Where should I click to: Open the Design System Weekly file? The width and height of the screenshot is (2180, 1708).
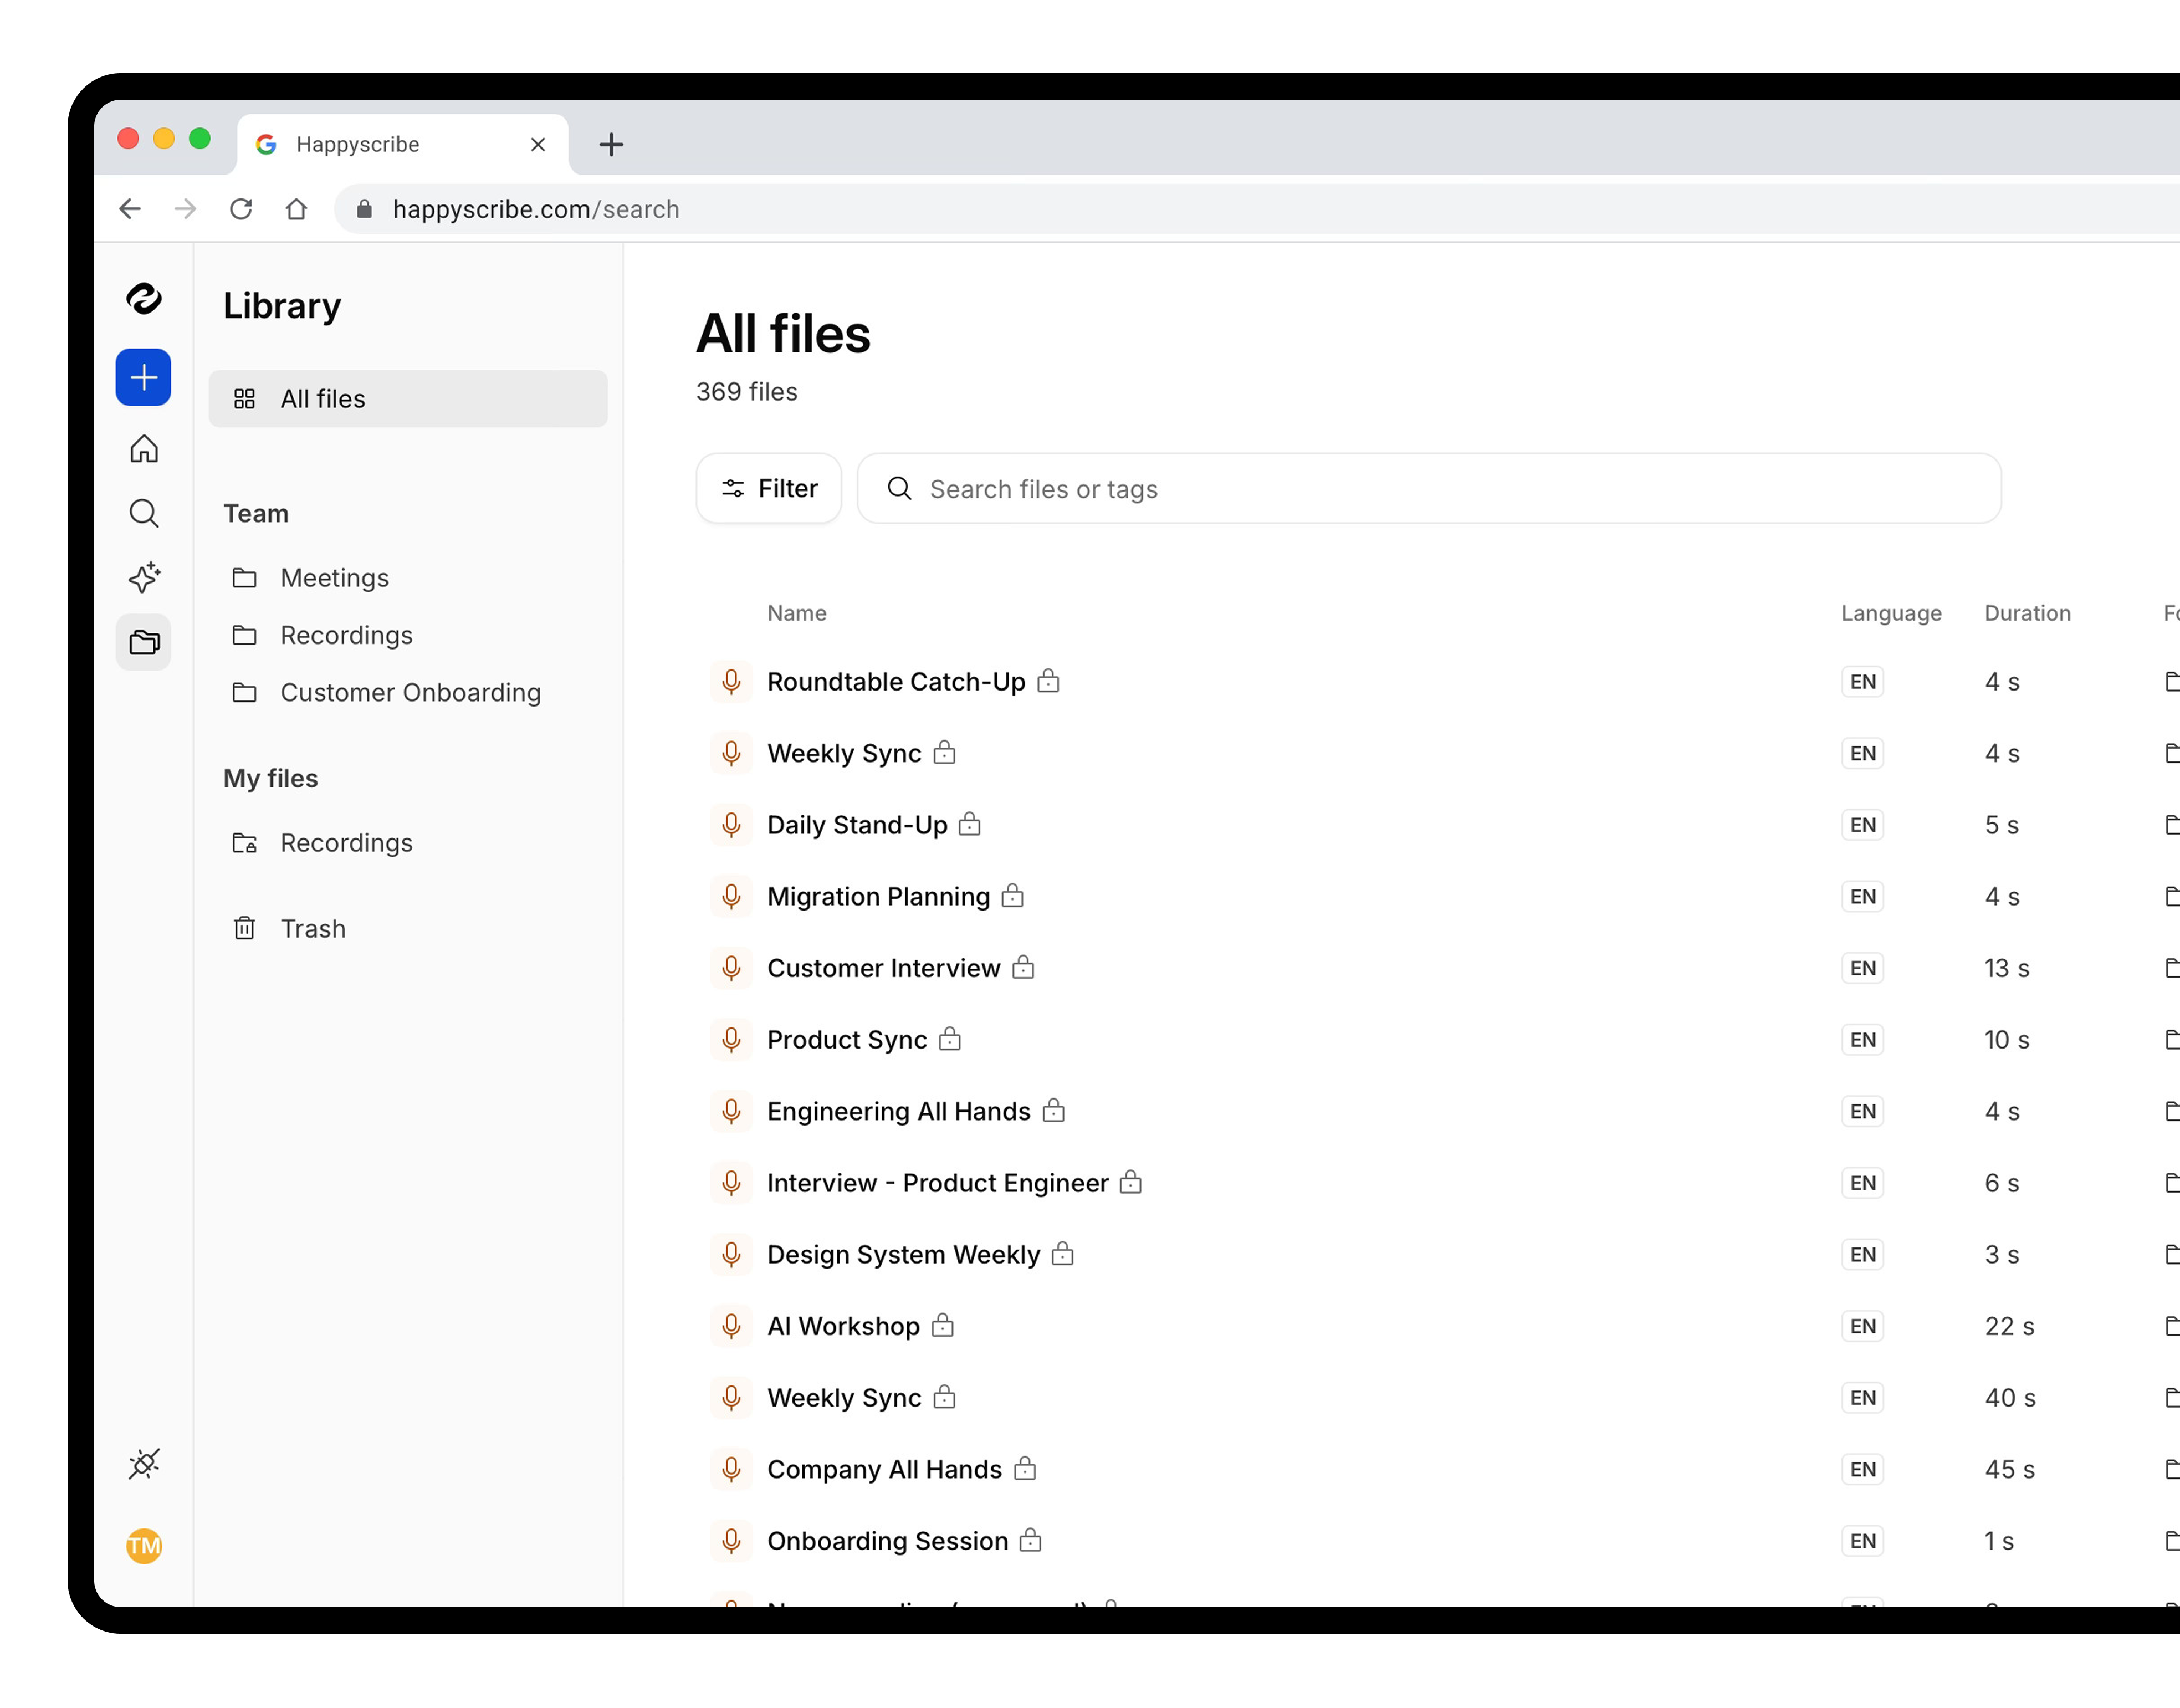coord(903,1255)
